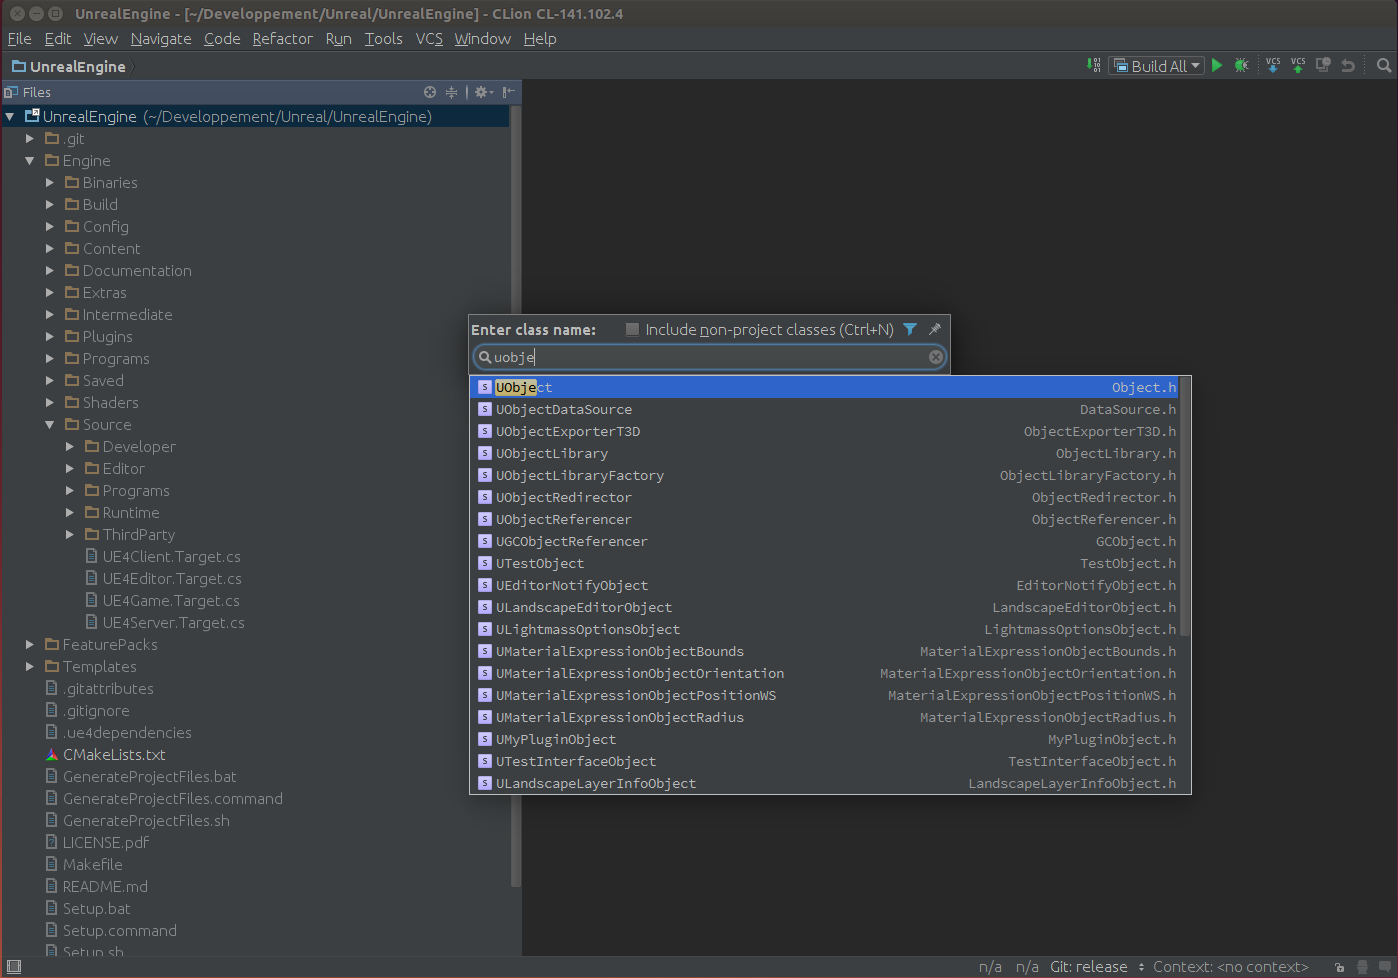The width and height of the screenshot is (1398, 978).
Task: Hide the Files tool window
Action: [509, 92]
